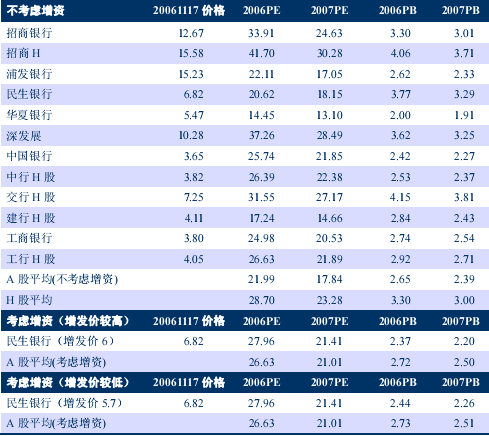
Task: Click 民生银行（增发价 5.7） 2007PB value 2.26
Action: 464,403
